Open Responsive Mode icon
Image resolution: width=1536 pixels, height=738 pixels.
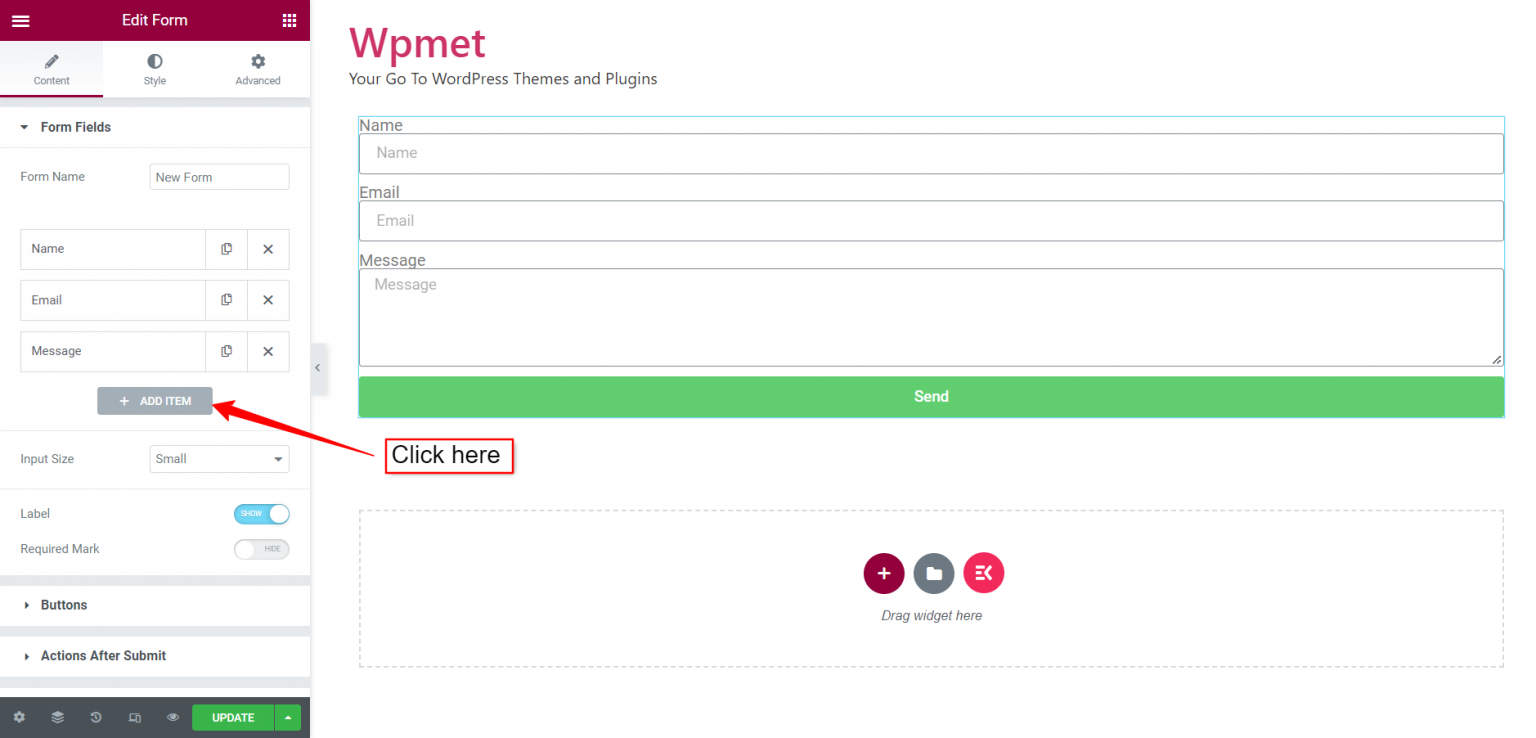tap(134, 717)
